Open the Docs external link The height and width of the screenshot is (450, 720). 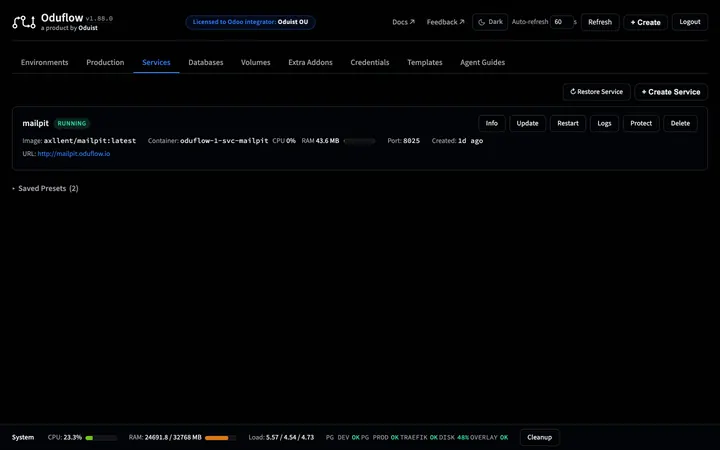pyautogui.click(x=403, y=22)
